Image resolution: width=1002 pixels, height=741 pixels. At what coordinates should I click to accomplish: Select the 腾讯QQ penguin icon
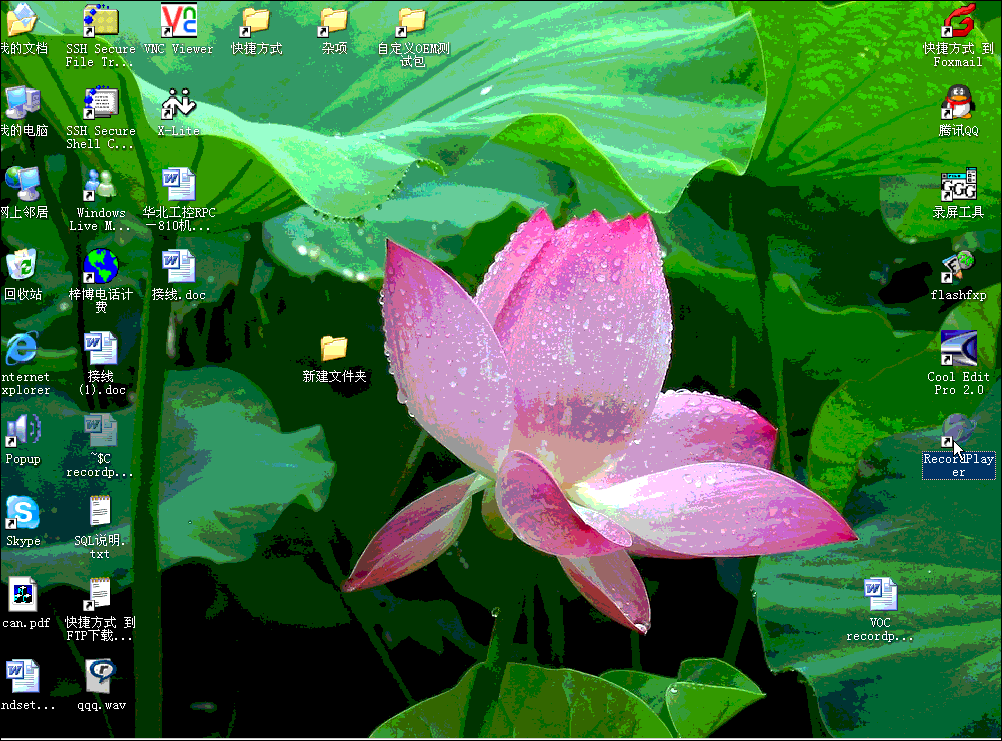click(x=958, y=104)
